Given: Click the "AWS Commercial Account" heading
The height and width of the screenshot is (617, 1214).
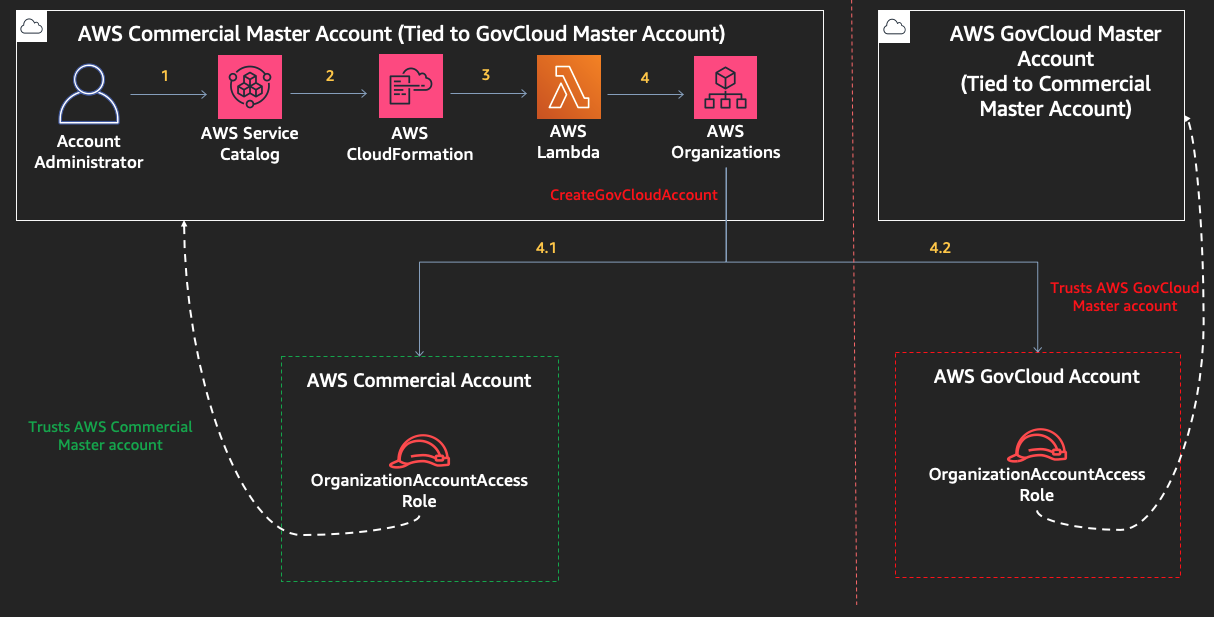Looking at the screenshot, I should click(419, 381).
